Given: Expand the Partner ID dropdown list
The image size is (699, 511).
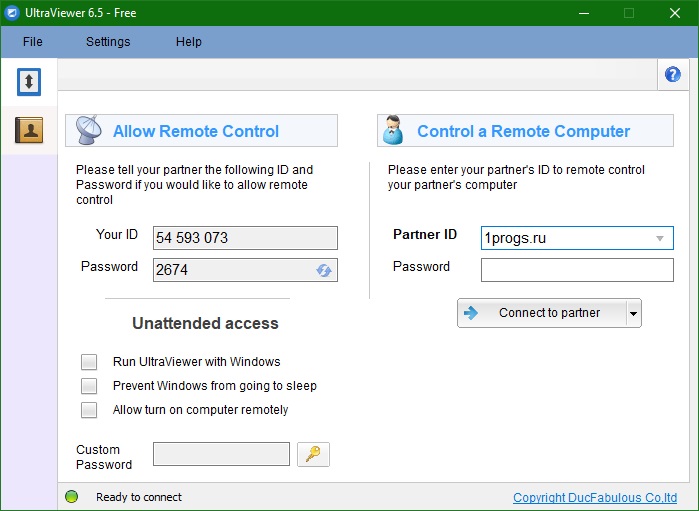Looking at the screenshot, I should click(660, 239).
